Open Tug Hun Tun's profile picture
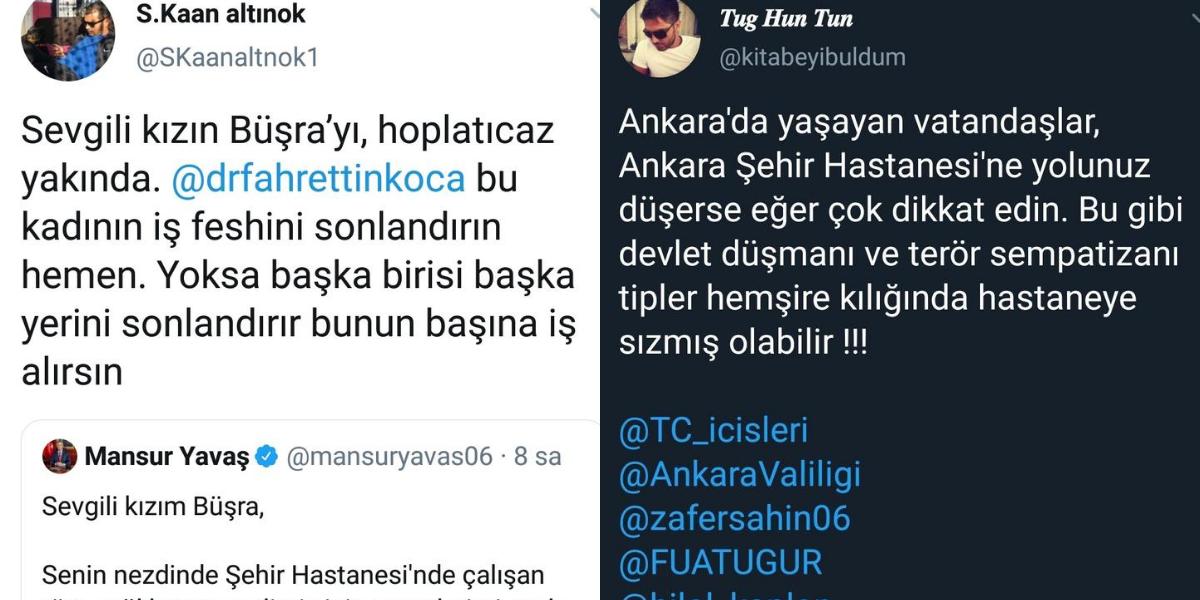 659,37
